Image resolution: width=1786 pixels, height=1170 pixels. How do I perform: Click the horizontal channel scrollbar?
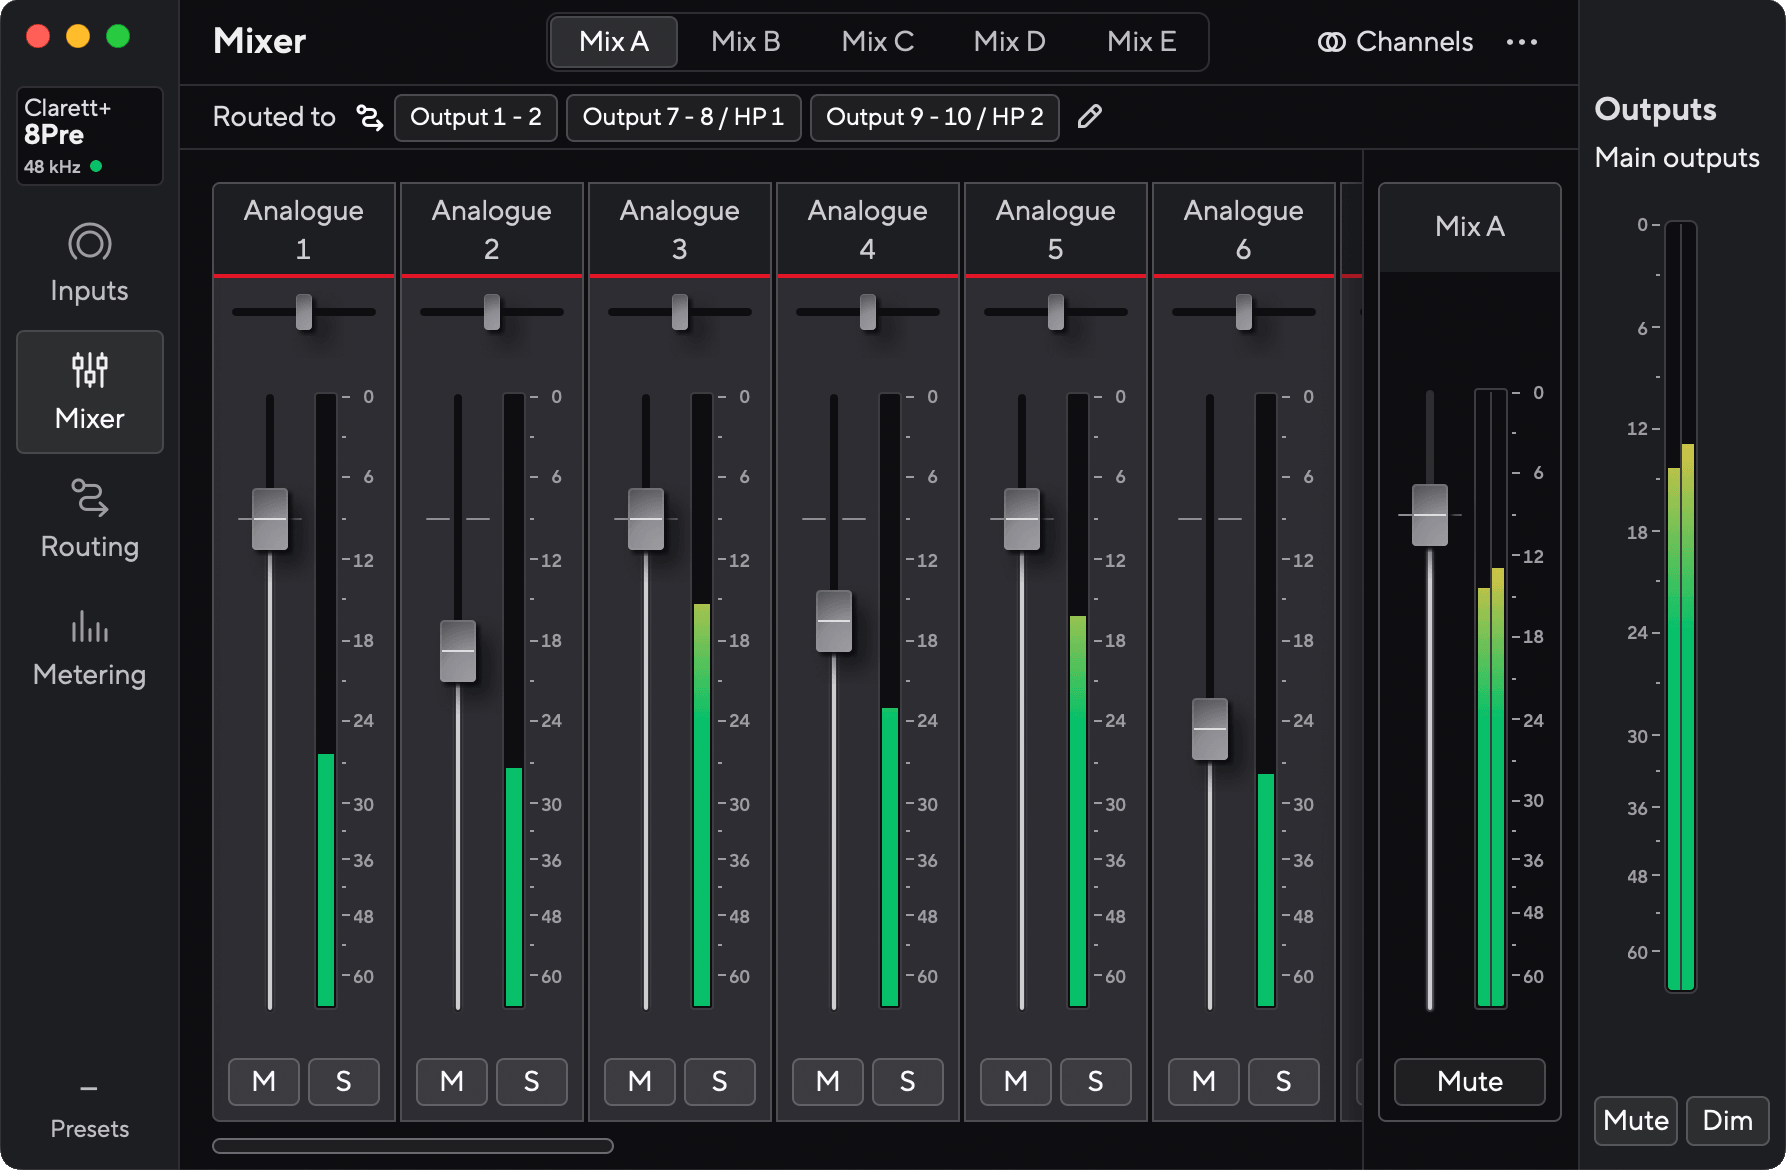pos(413,1146)
